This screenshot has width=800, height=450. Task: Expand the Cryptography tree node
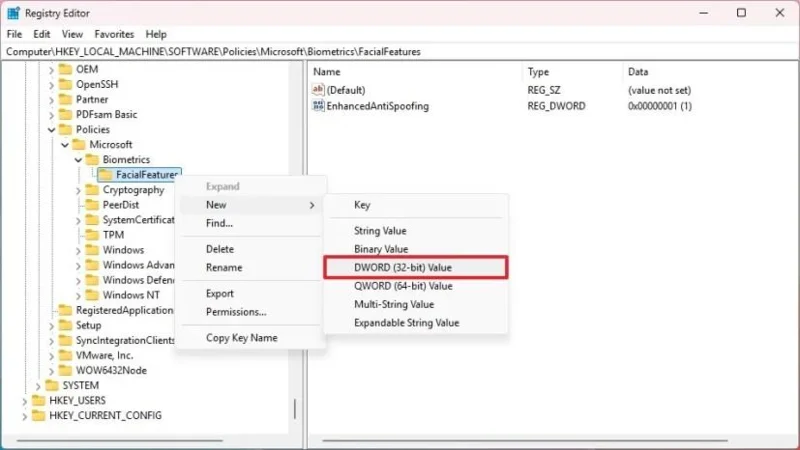click(78, 190)
